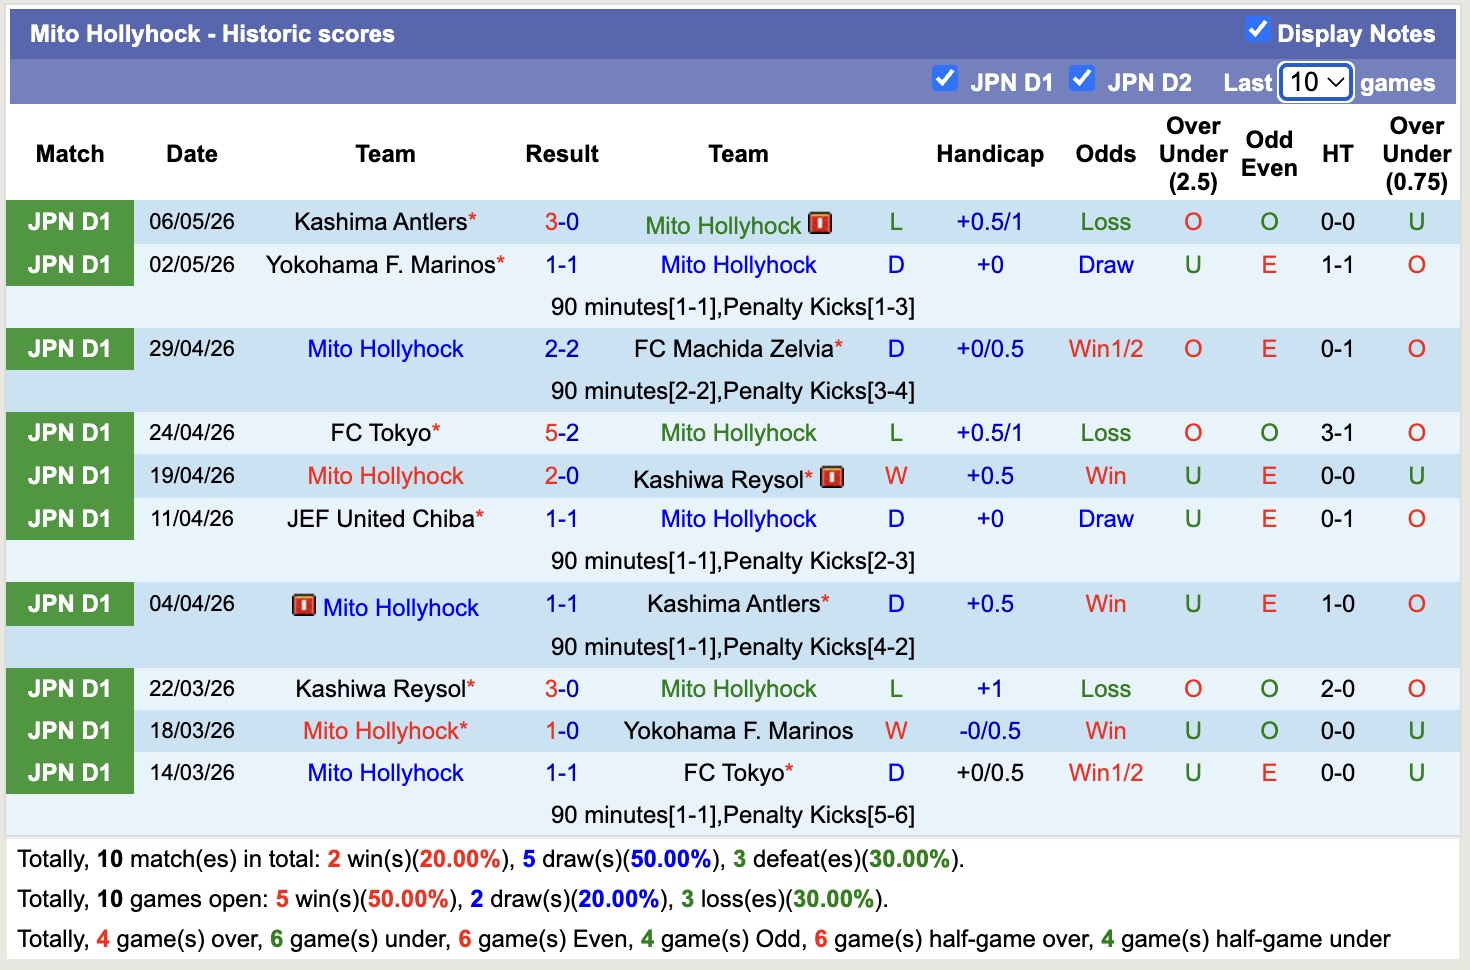This screenshot has height=970, width=1470.
Task: Open the 3-0 result of the 06/05/26 match
Action: click(x=562, y=222)
